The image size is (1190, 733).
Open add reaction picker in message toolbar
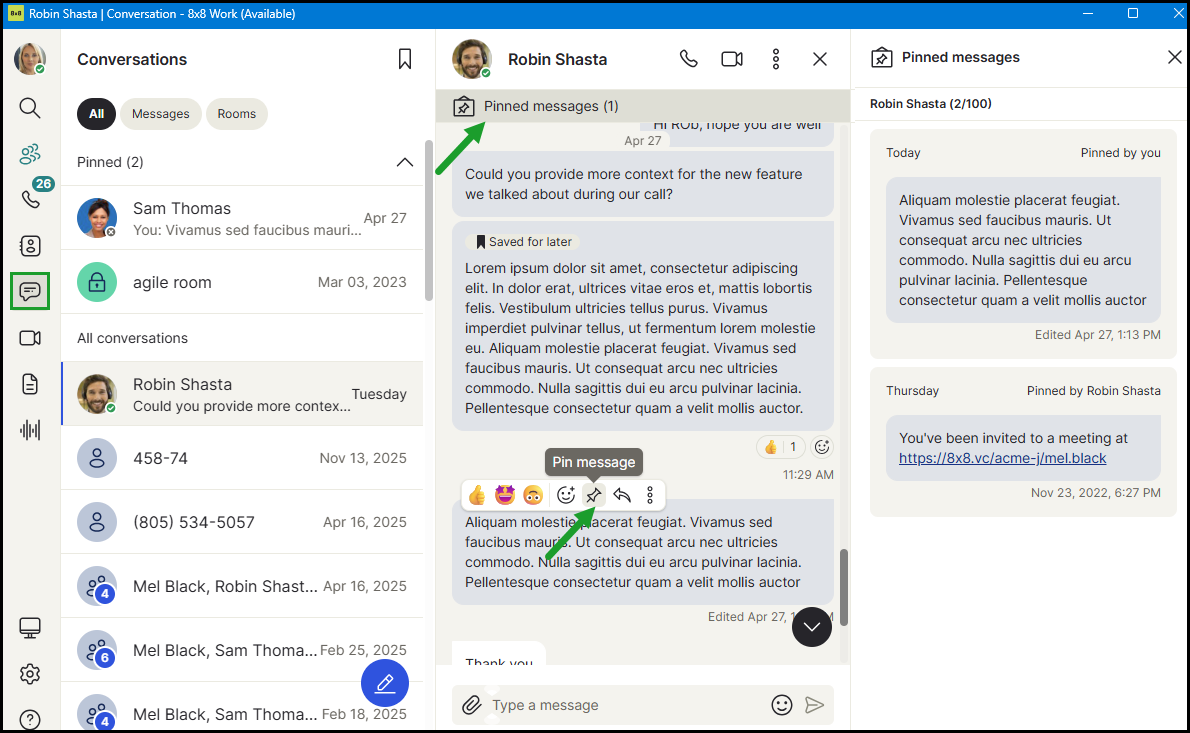pyautogui.click(x=565, y=495)
